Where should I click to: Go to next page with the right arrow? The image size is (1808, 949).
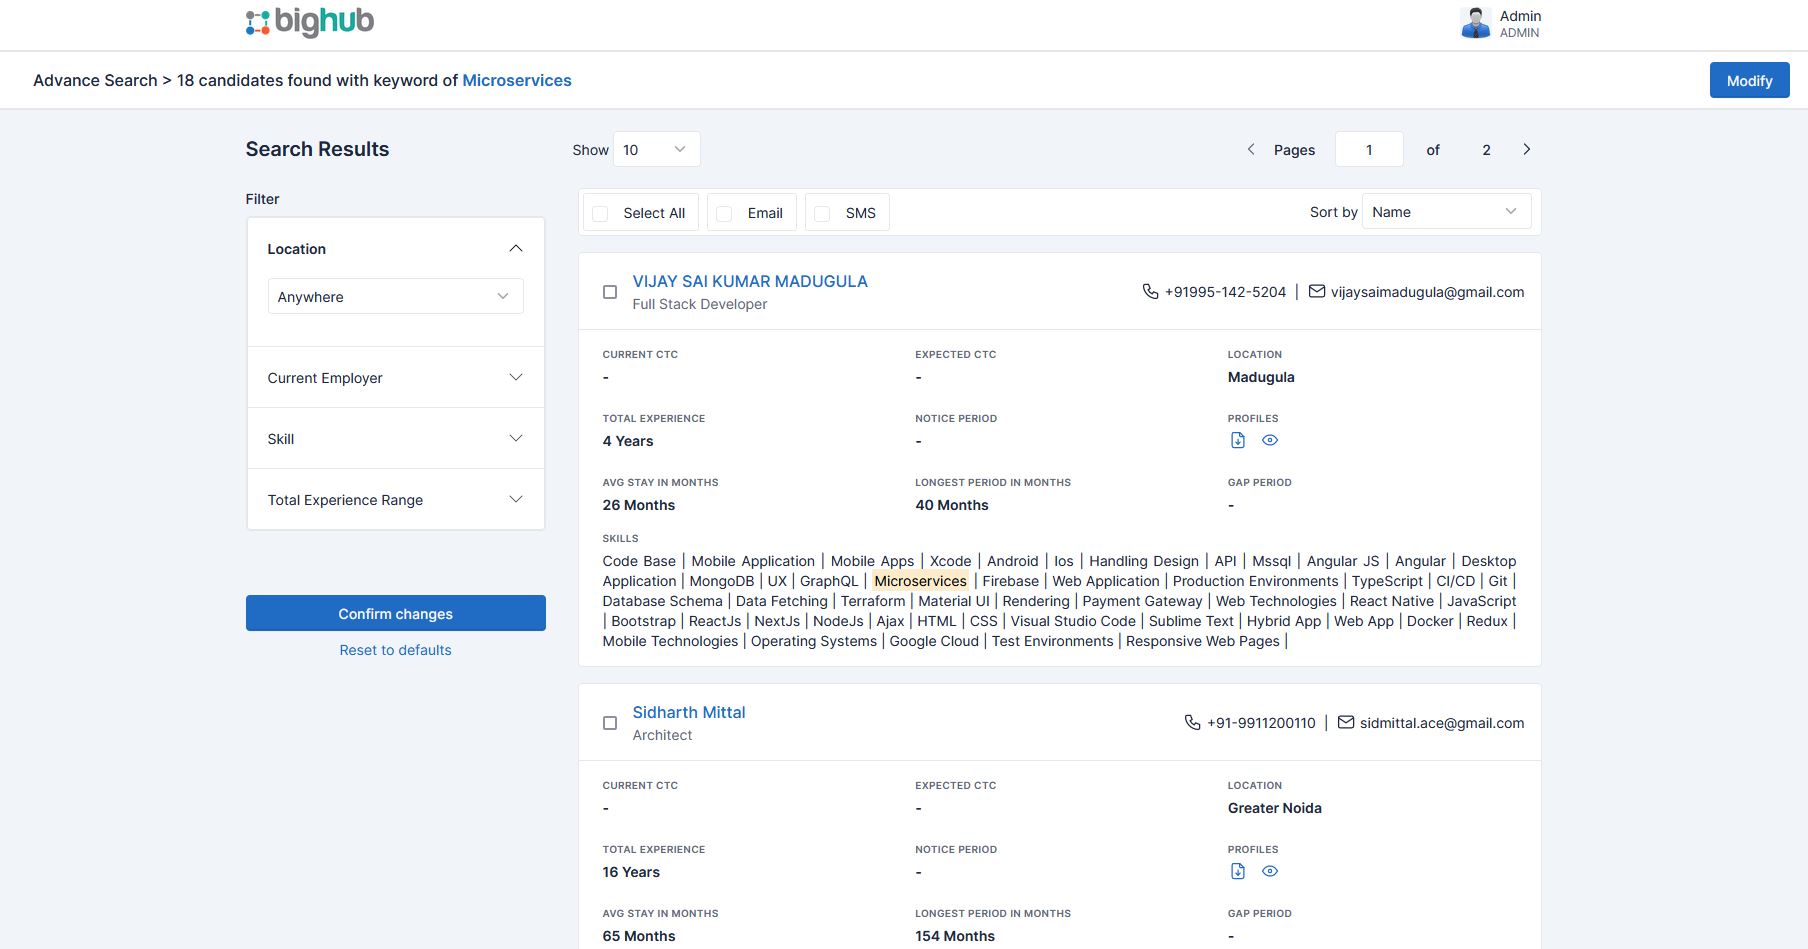[1527, 148]
